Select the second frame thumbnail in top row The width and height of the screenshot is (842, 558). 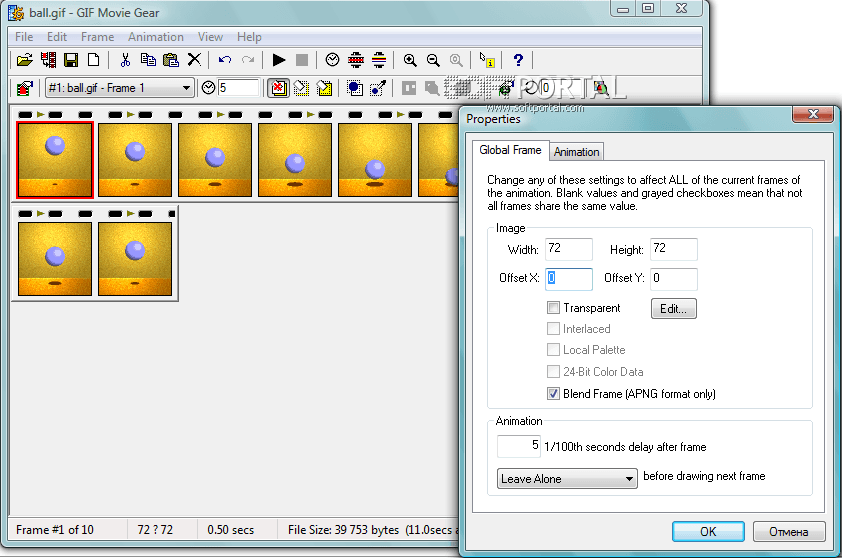click(135, 160)
